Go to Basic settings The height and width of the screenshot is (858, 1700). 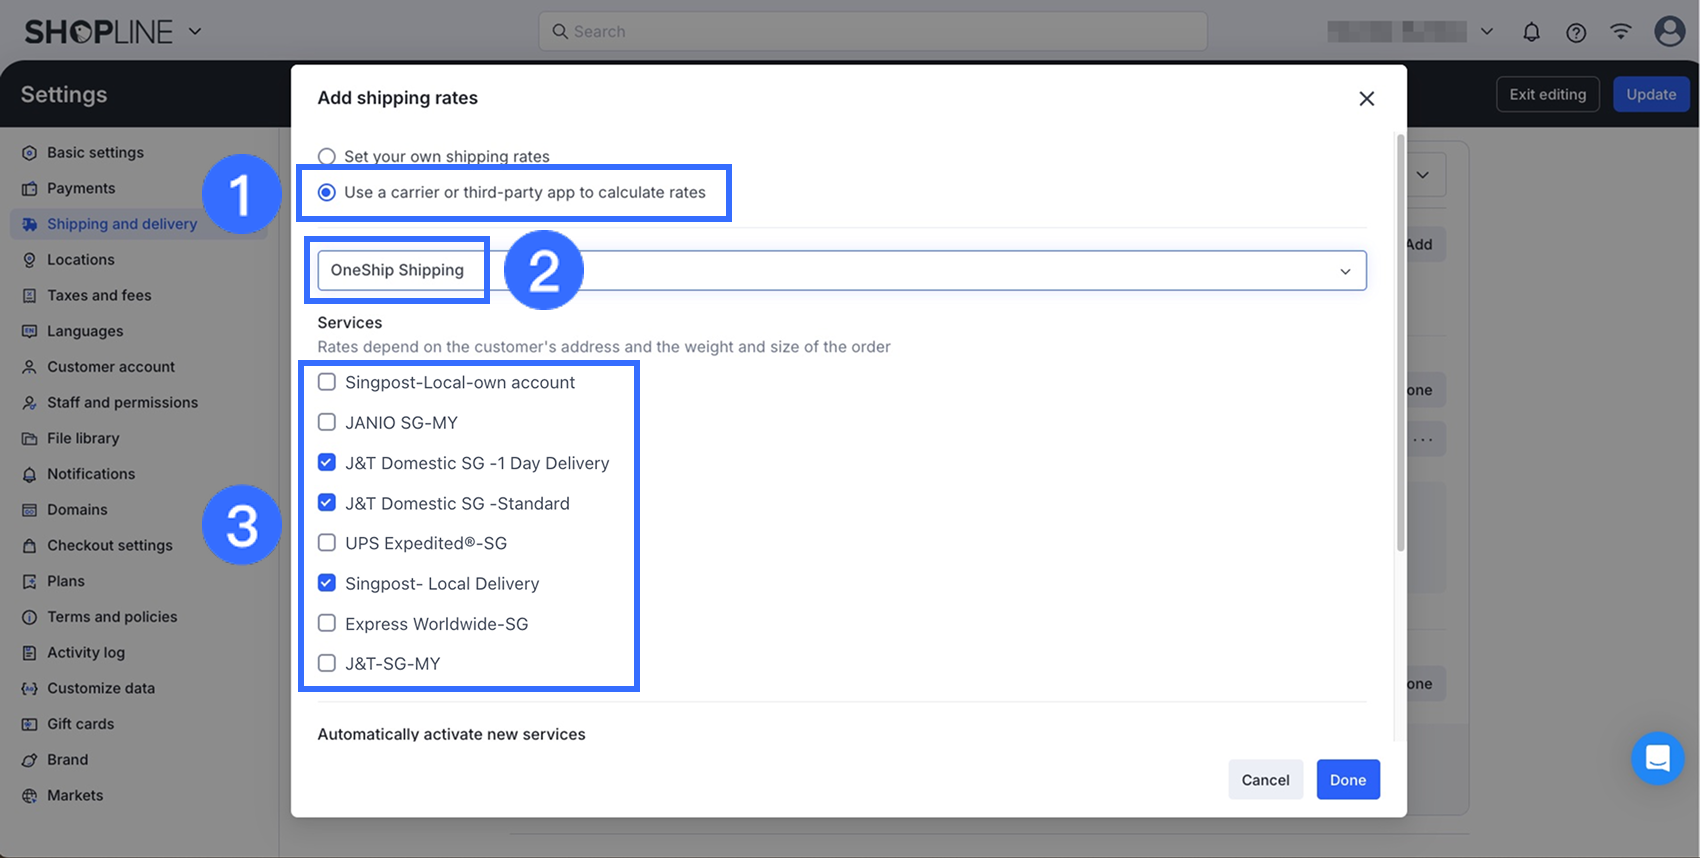(95, 153)
